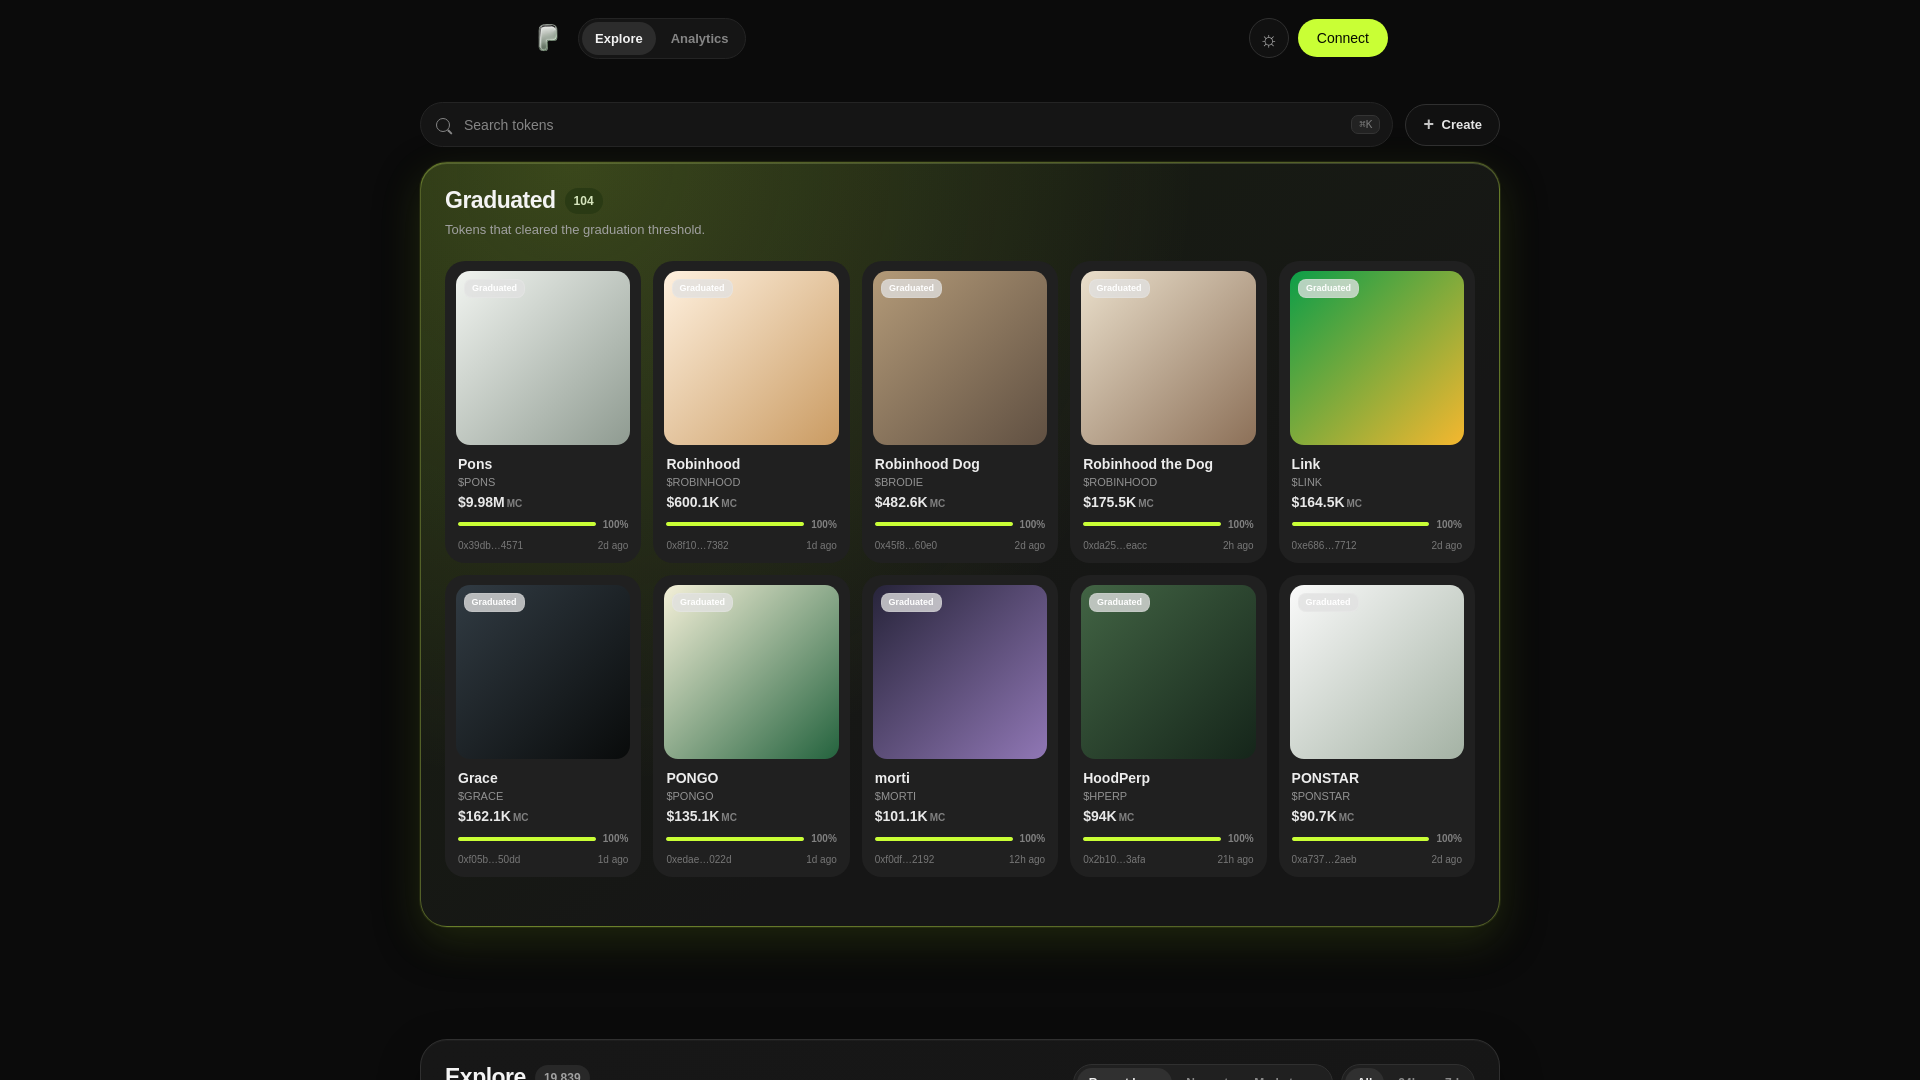
Task: Select the Robinhood Dog token name
Action: coord(927,464)
